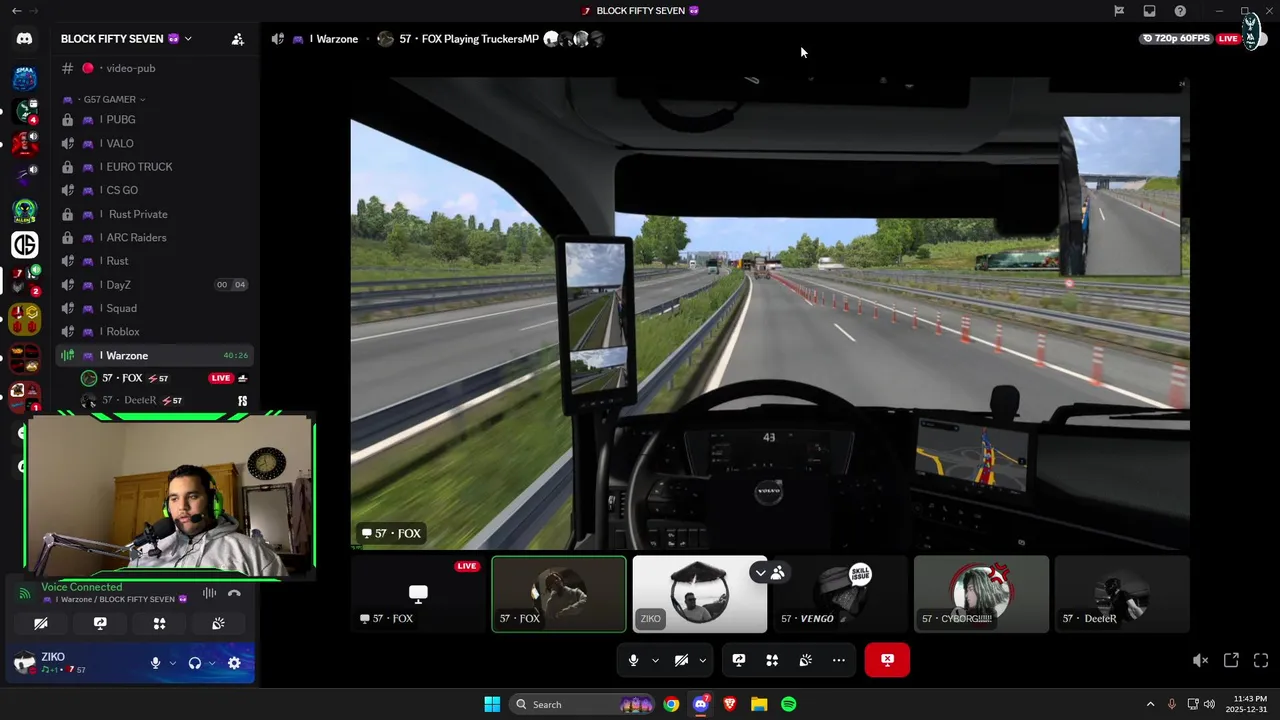Open microphone options arrow in call bar
1280x720 pixels.
coord(655,660)
